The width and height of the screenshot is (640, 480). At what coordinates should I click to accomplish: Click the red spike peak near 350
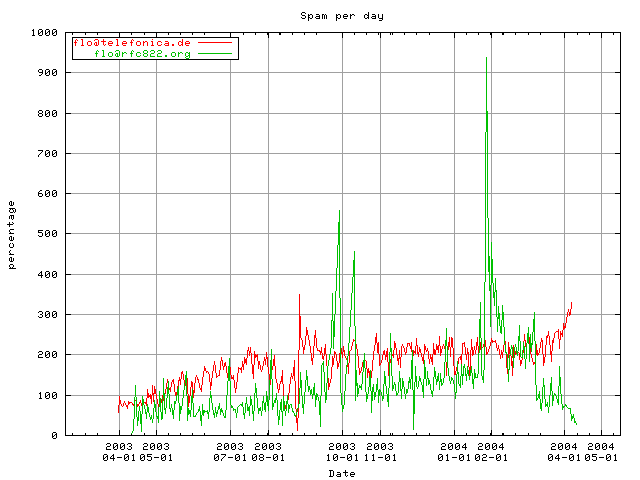pos(299,295)
